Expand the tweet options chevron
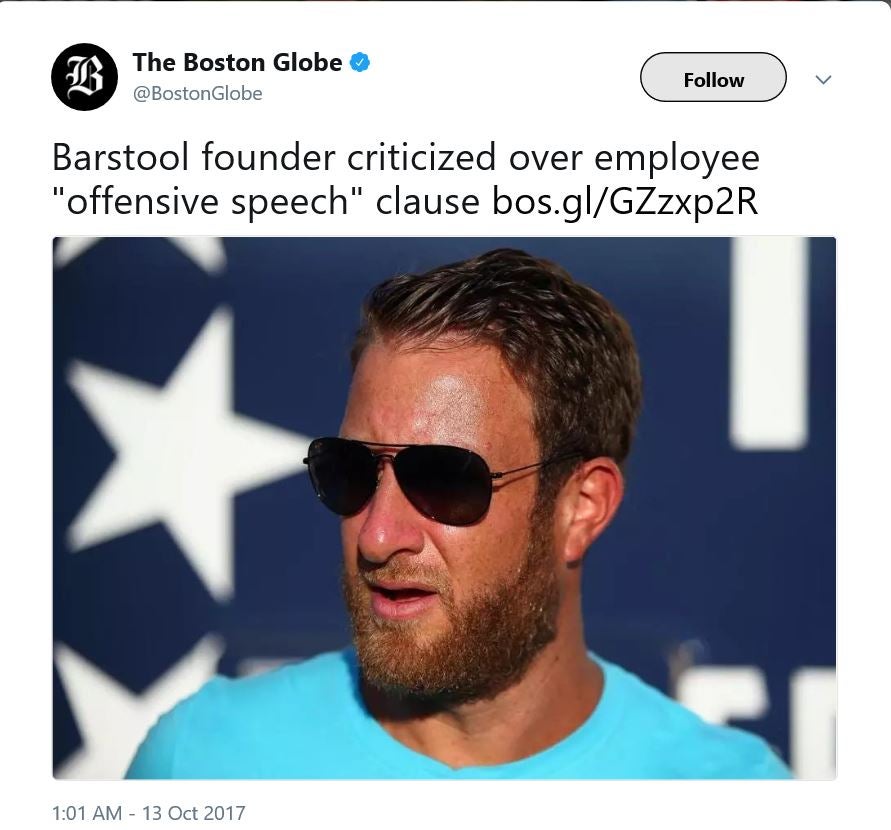 click(823, 80)
